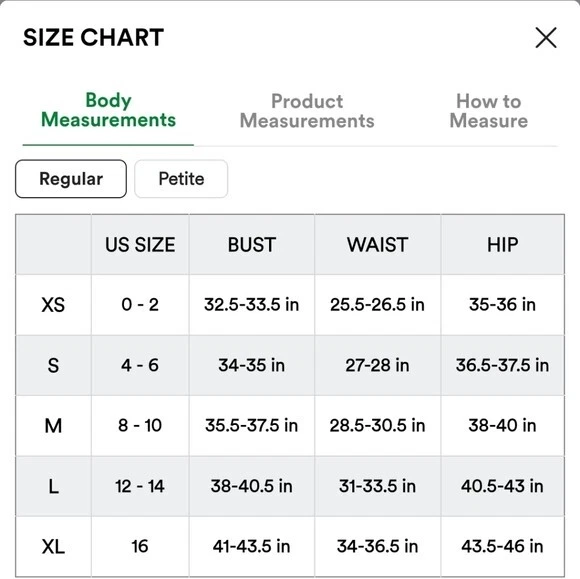Click the 32.5-33.5 in bust cell
This screenshot has width=580, height=579.
(252, 305)
